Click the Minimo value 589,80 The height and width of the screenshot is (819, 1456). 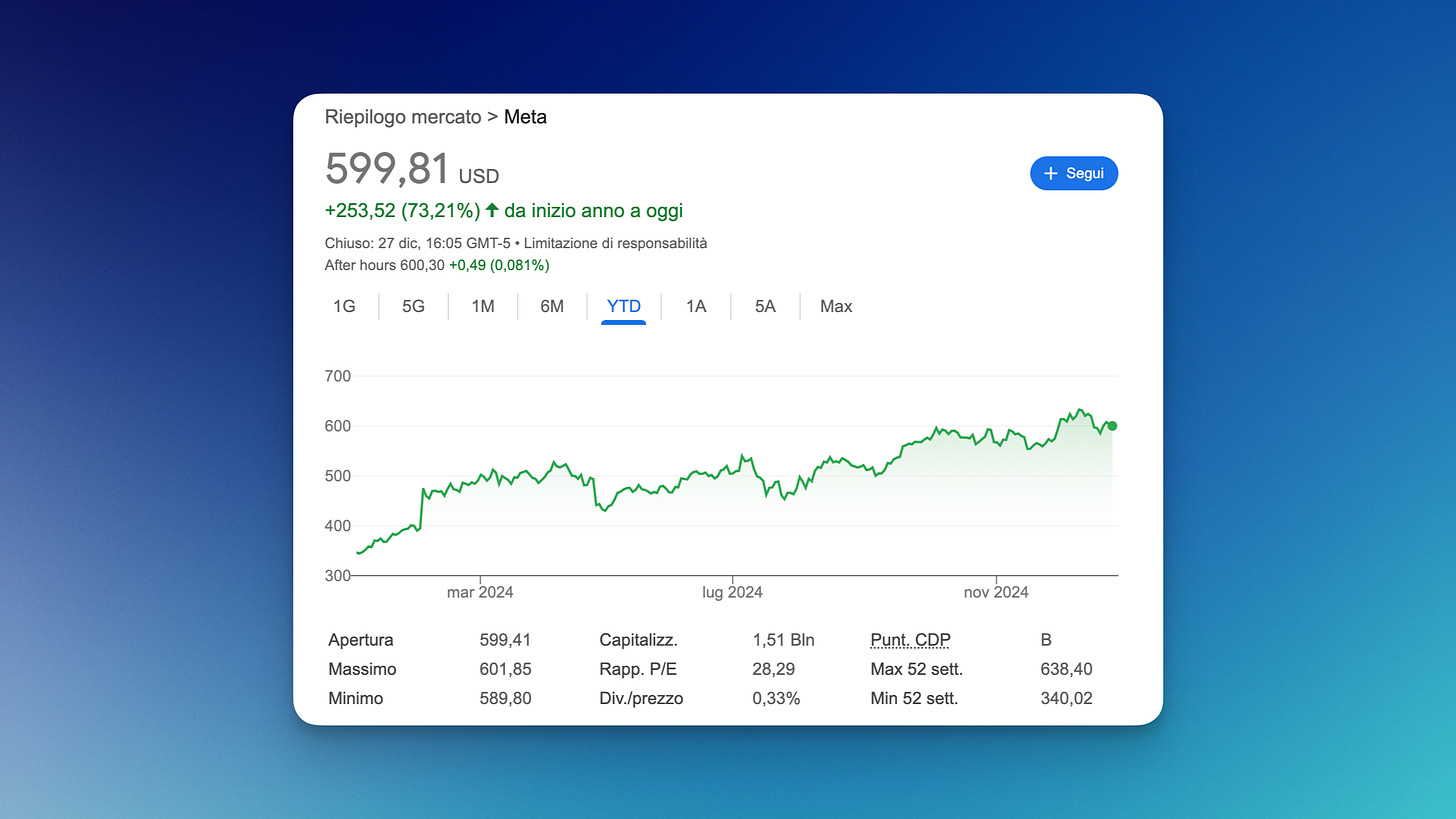[x=505, y=698]
